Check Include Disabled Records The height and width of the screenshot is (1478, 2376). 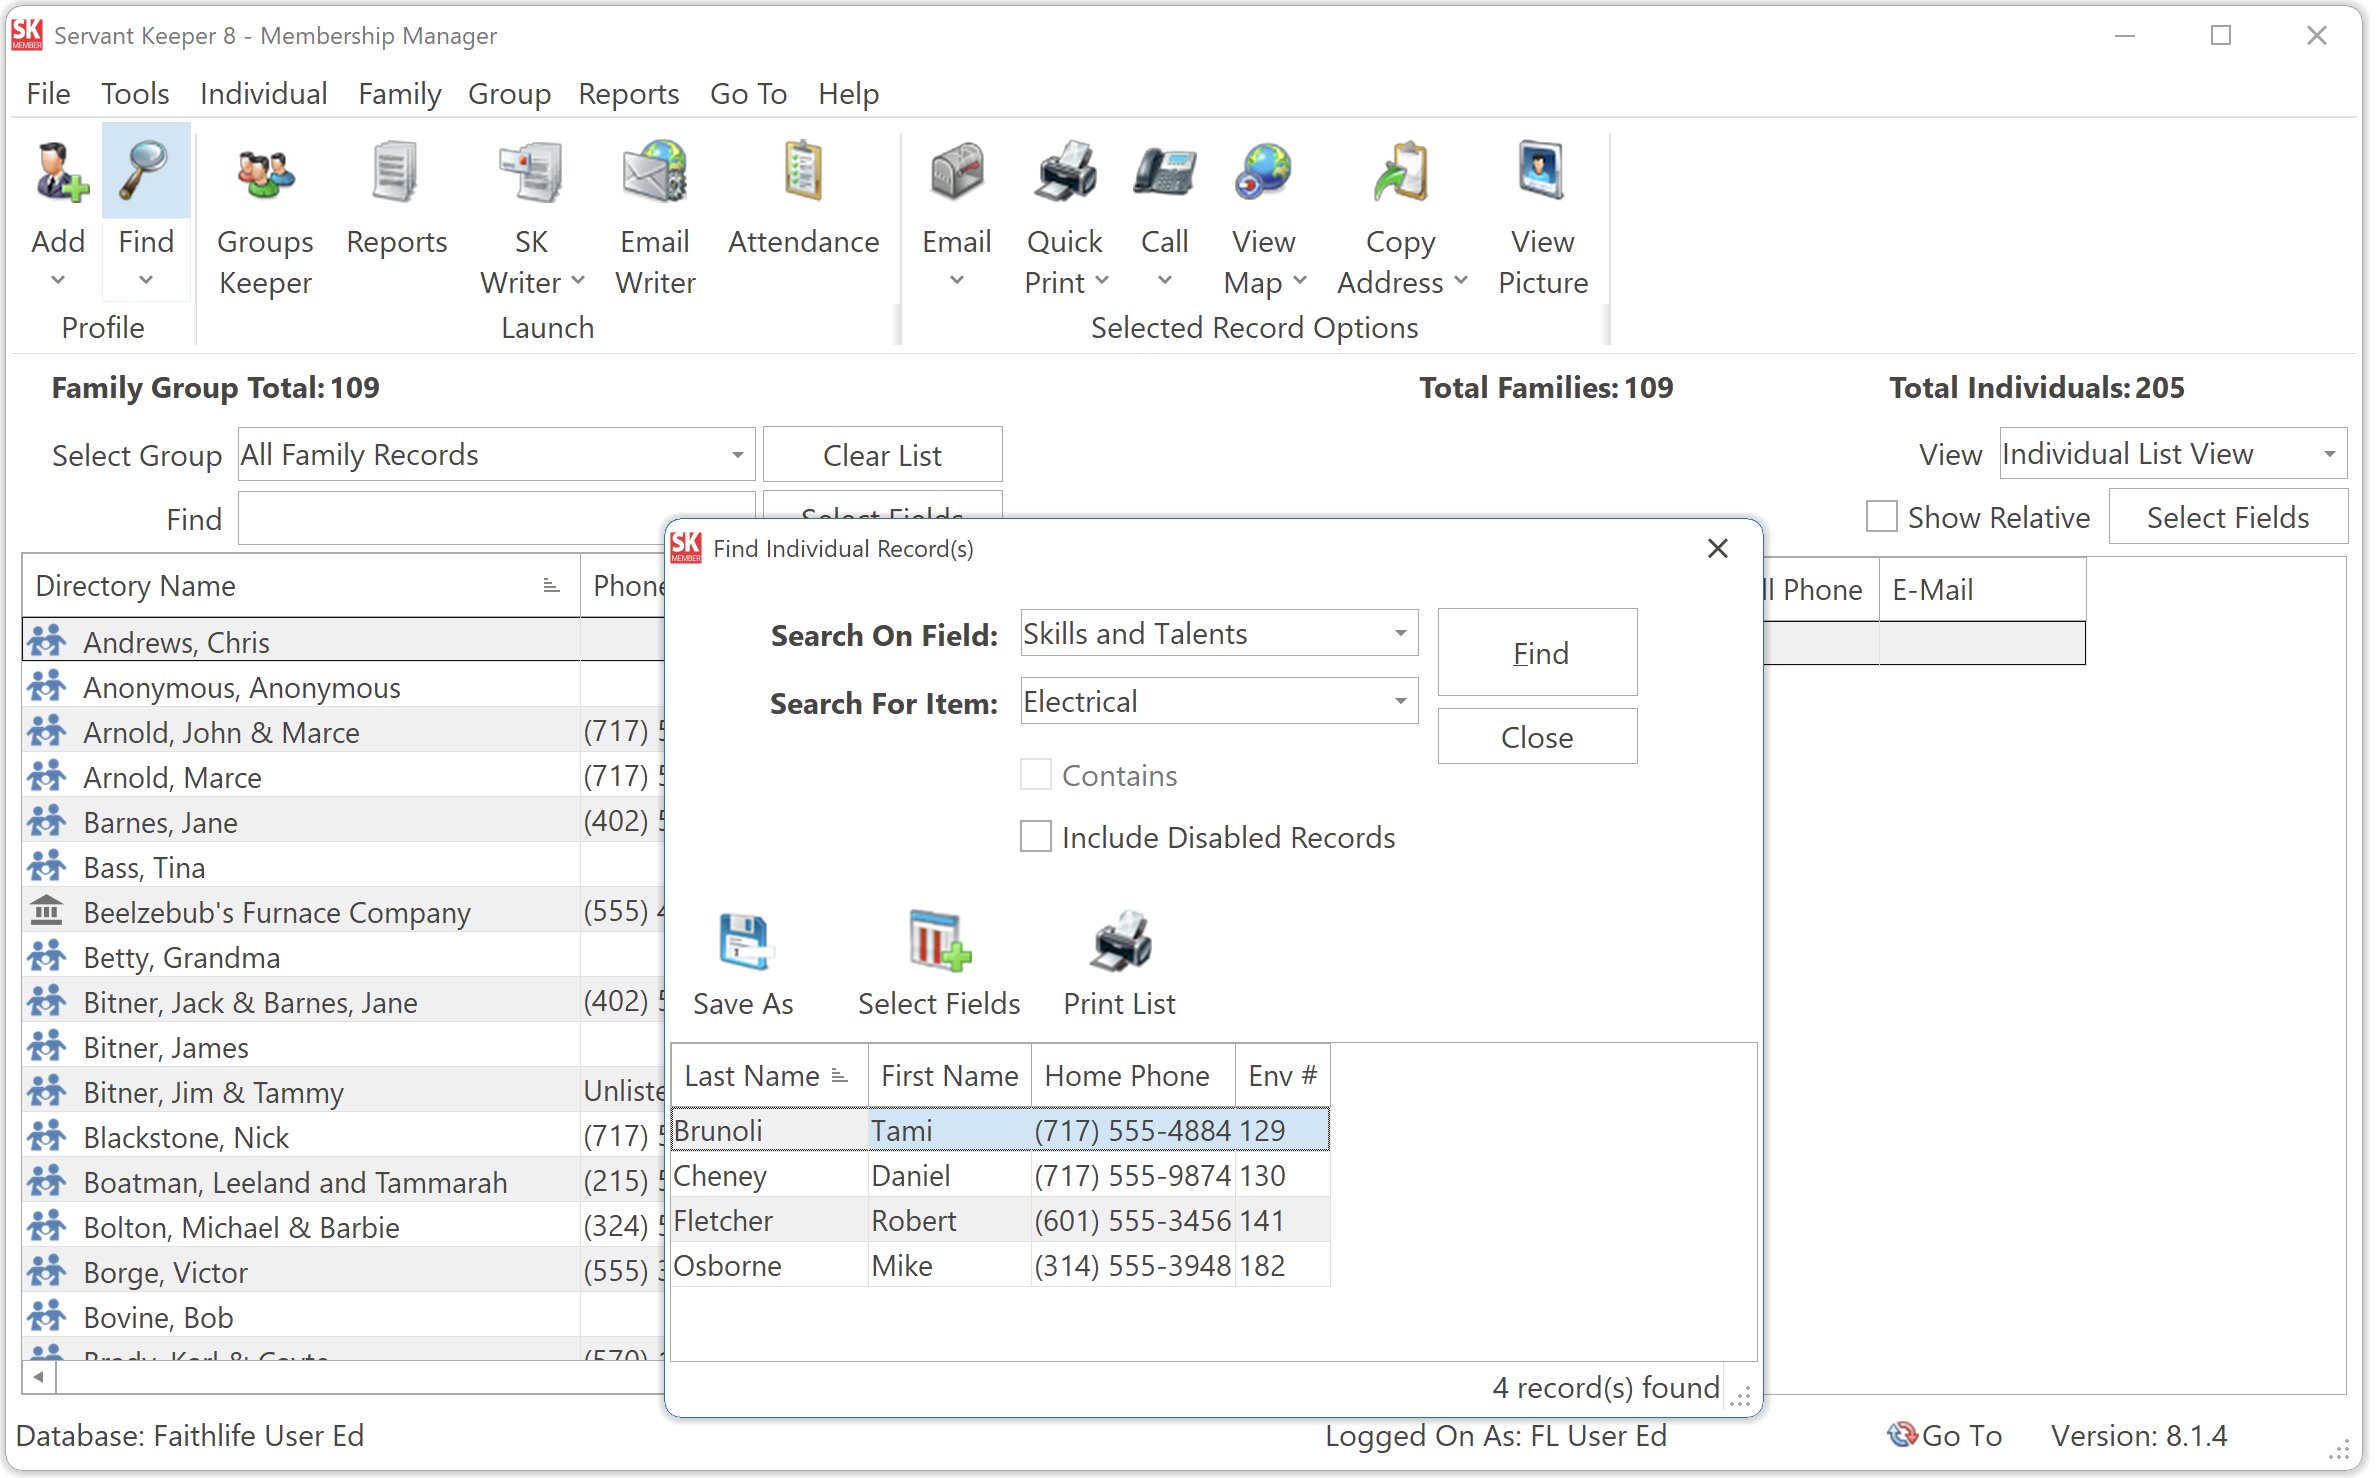[1035, 836]
